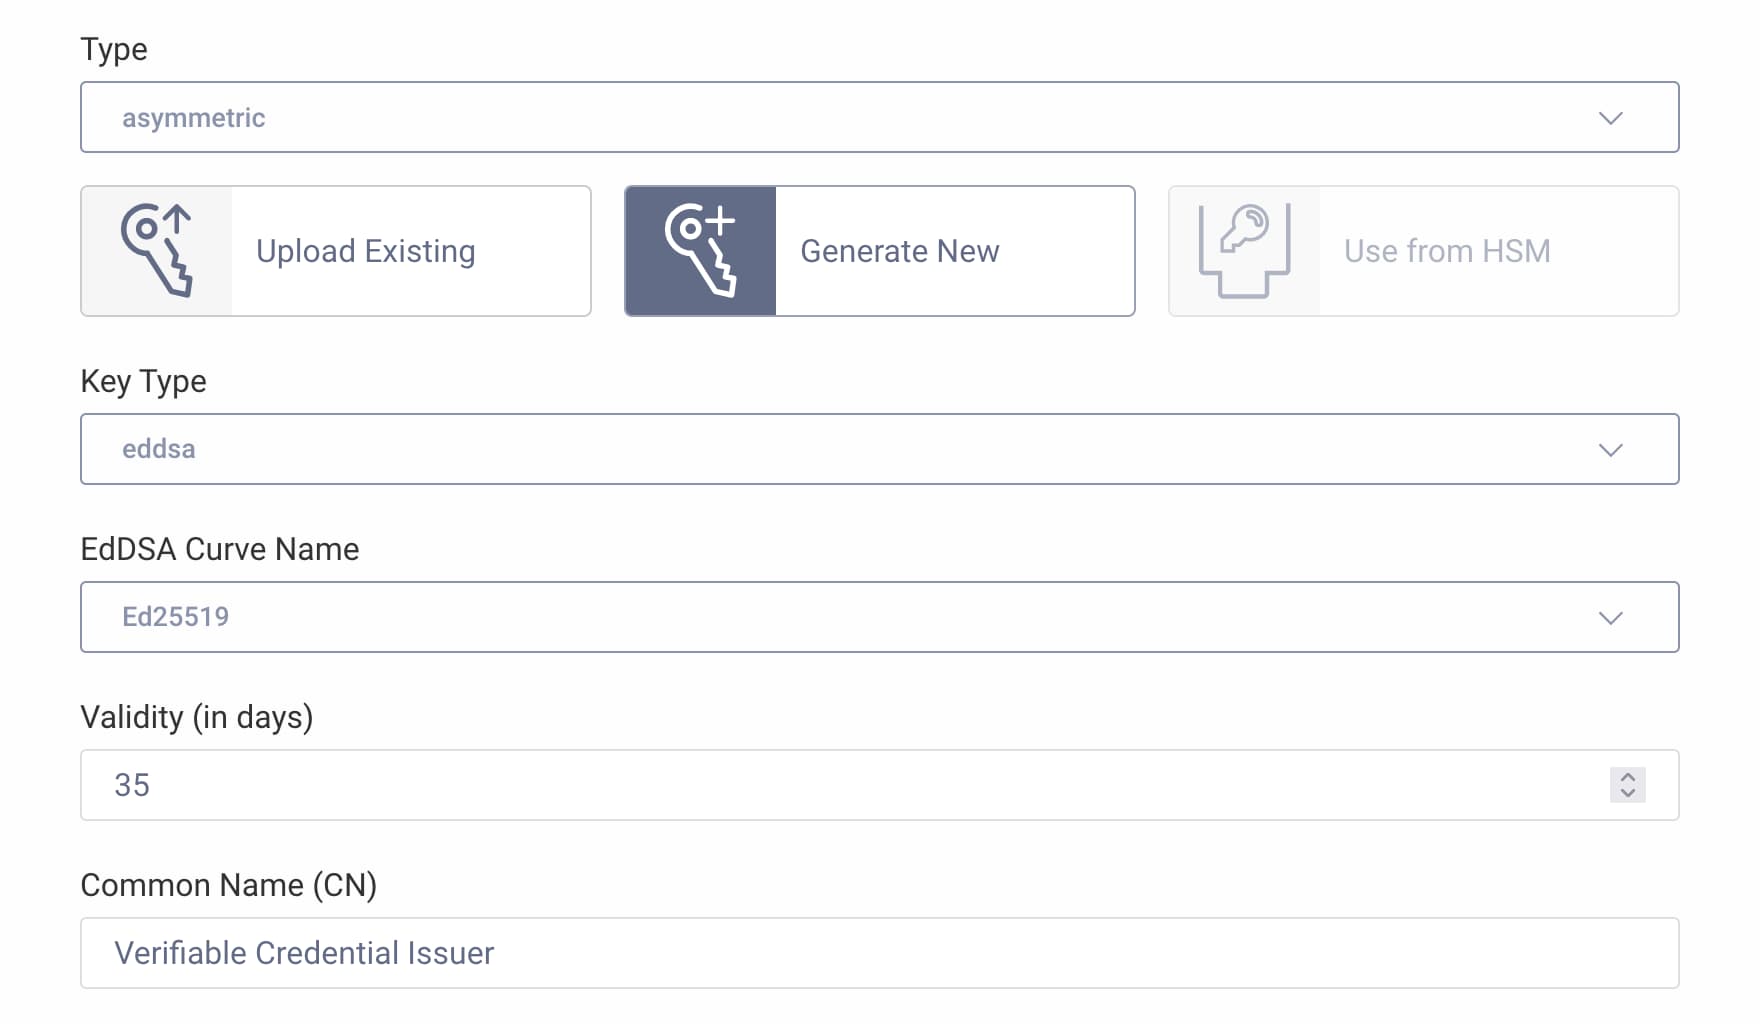The width and height of the screenshot is (1760, 1028).
Task: Open the Type dropdown showing asymmetric
Action: tap(880, 117)
